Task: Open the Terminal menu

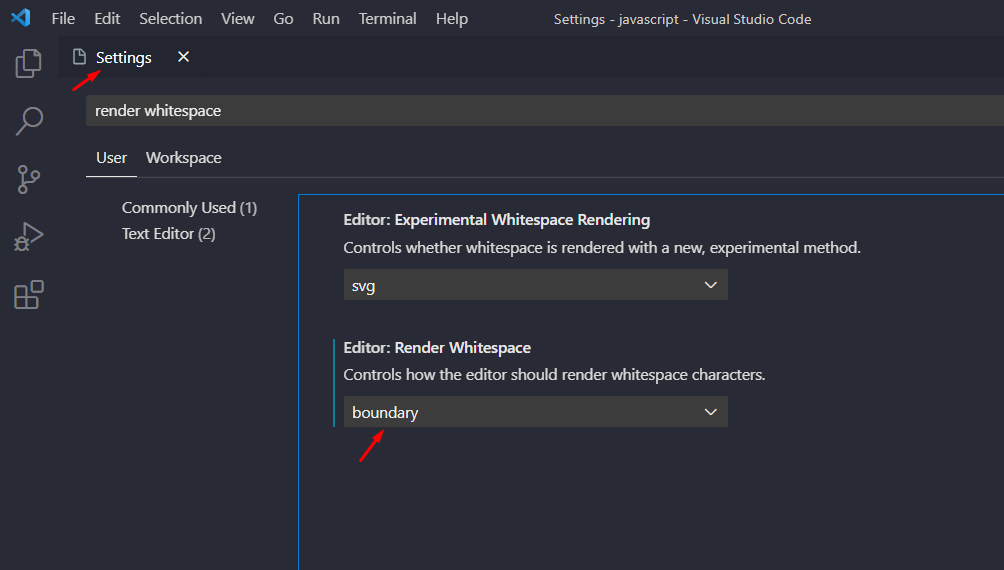Action: 388,19
